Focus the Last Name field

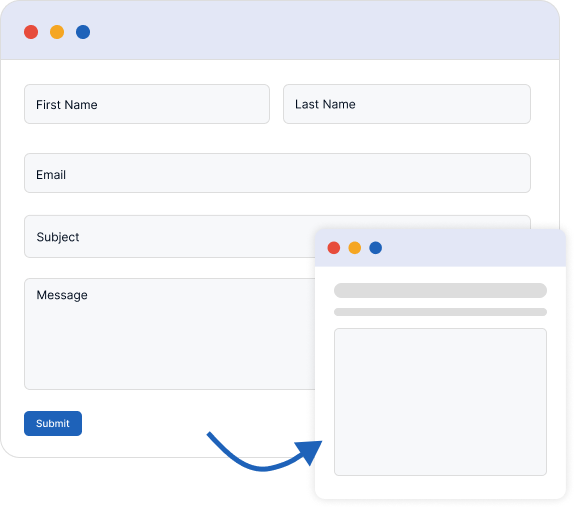tap(407, 104)
